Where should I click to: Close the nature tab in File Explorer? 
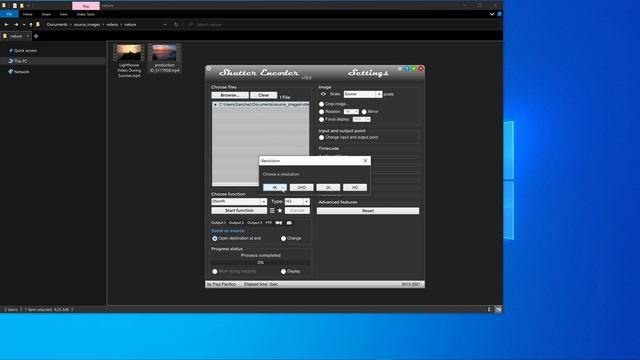click(27, 36)
